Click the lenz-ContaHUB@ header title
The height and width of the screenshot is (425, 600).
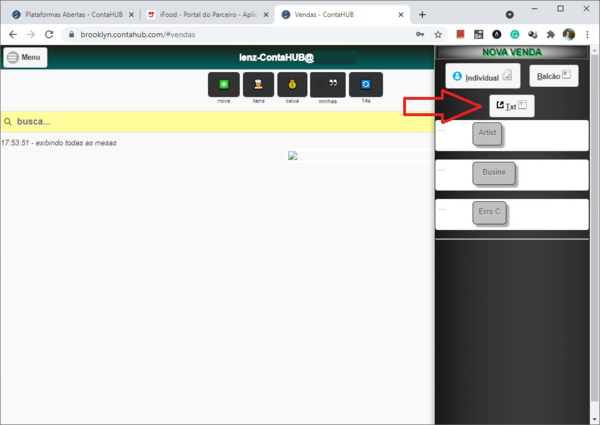(276, 57)
